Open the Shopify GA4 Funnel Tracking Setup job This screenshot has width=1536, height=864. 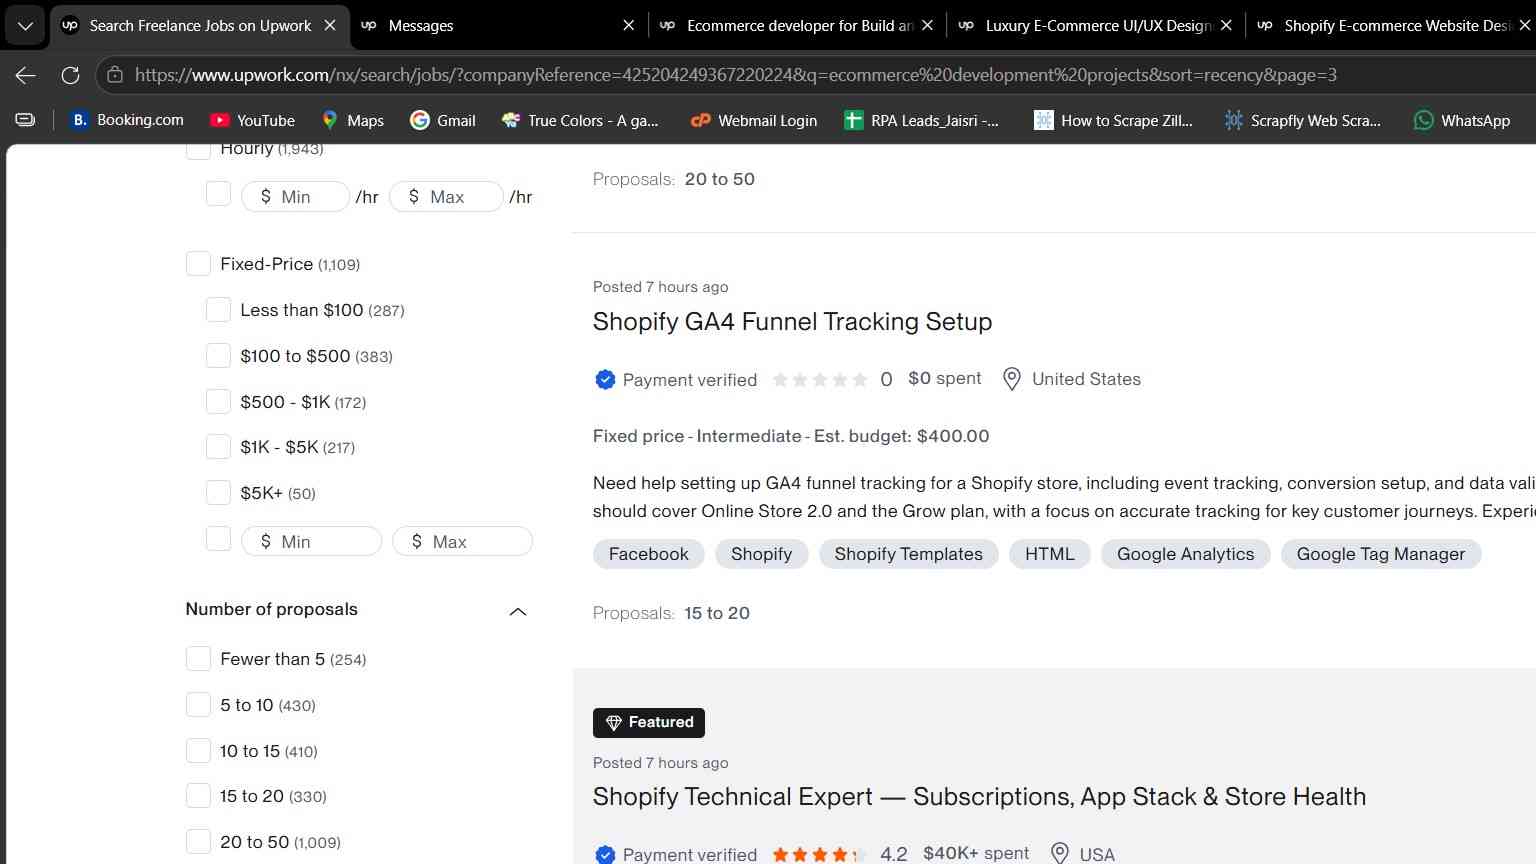point(792,322)
